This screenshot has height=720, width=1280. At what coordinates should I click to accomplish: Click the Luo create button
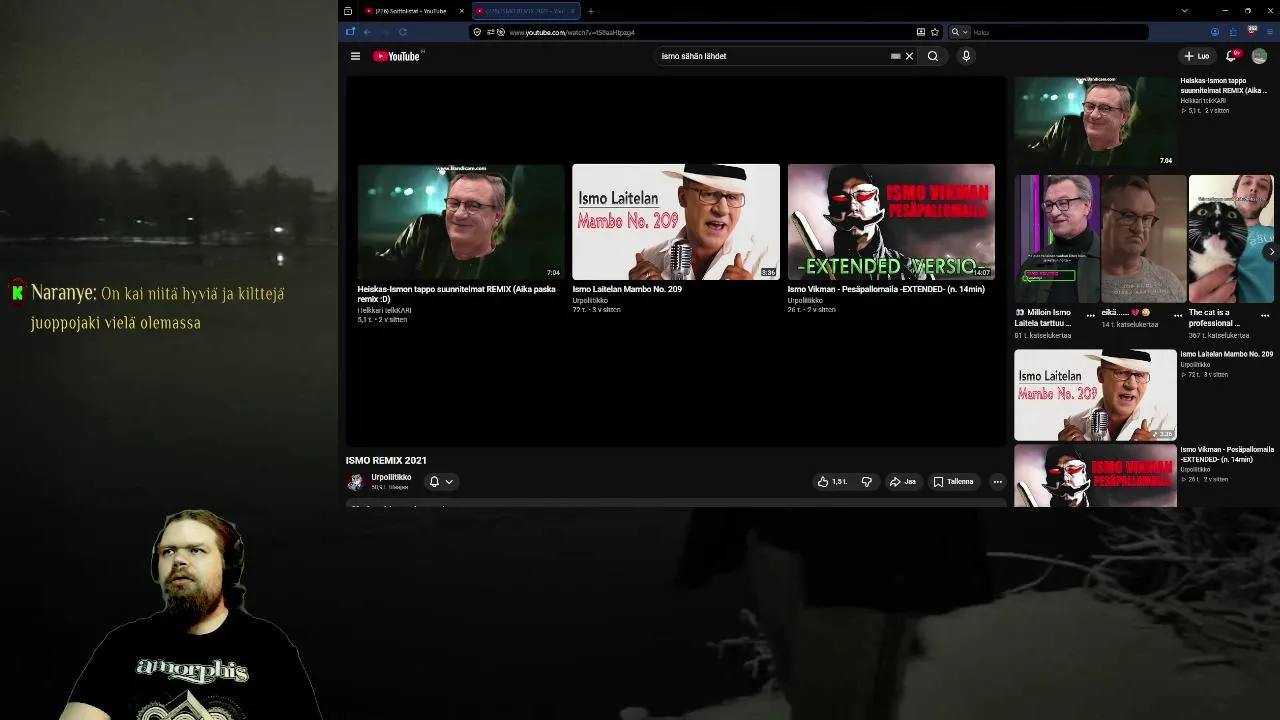[x=1196, y=56]
